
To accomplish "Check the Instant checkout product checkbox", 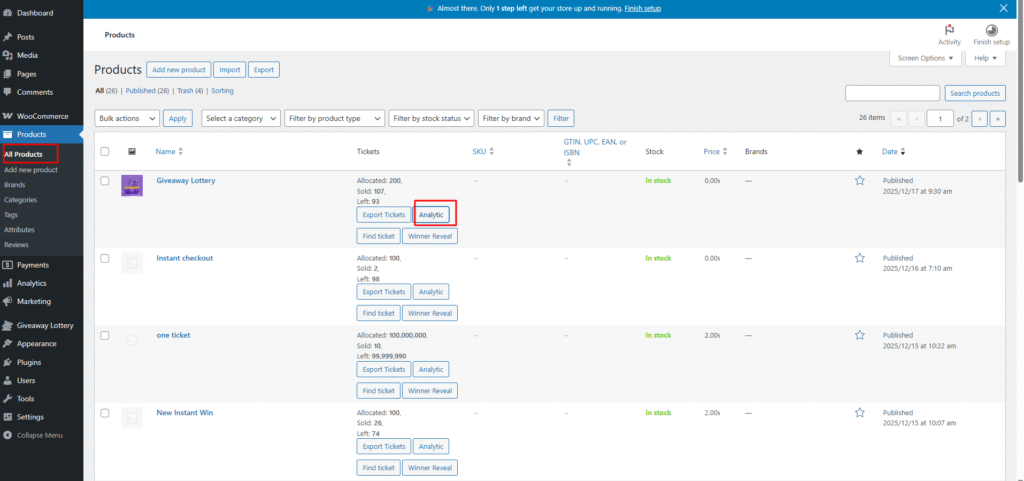I will (105, 258).
